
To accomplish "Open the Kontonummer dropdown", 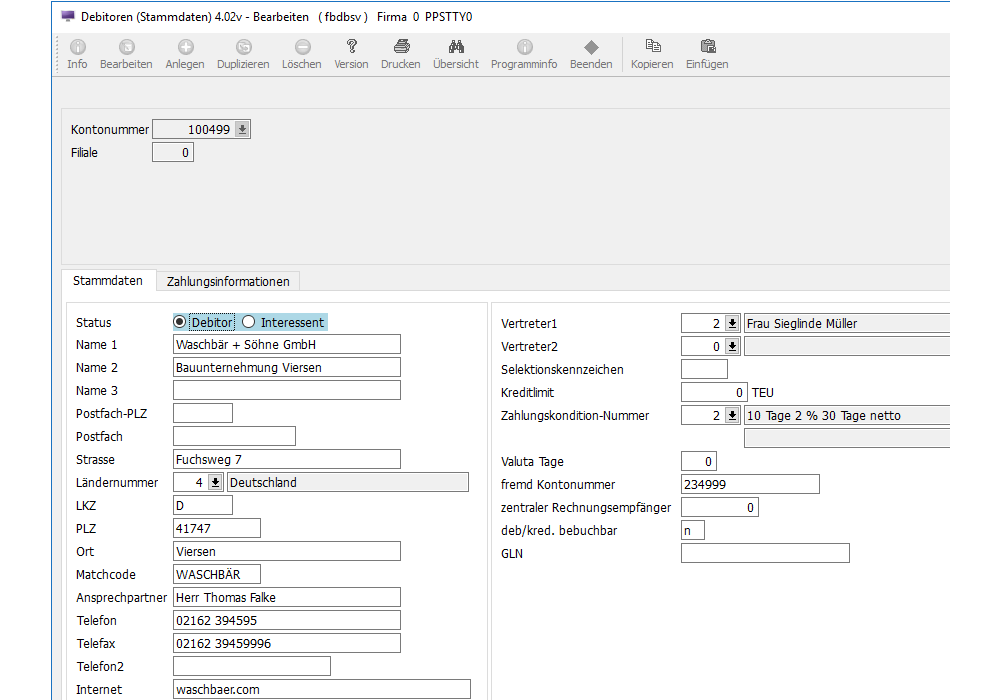I will click(x=242, y=129).
